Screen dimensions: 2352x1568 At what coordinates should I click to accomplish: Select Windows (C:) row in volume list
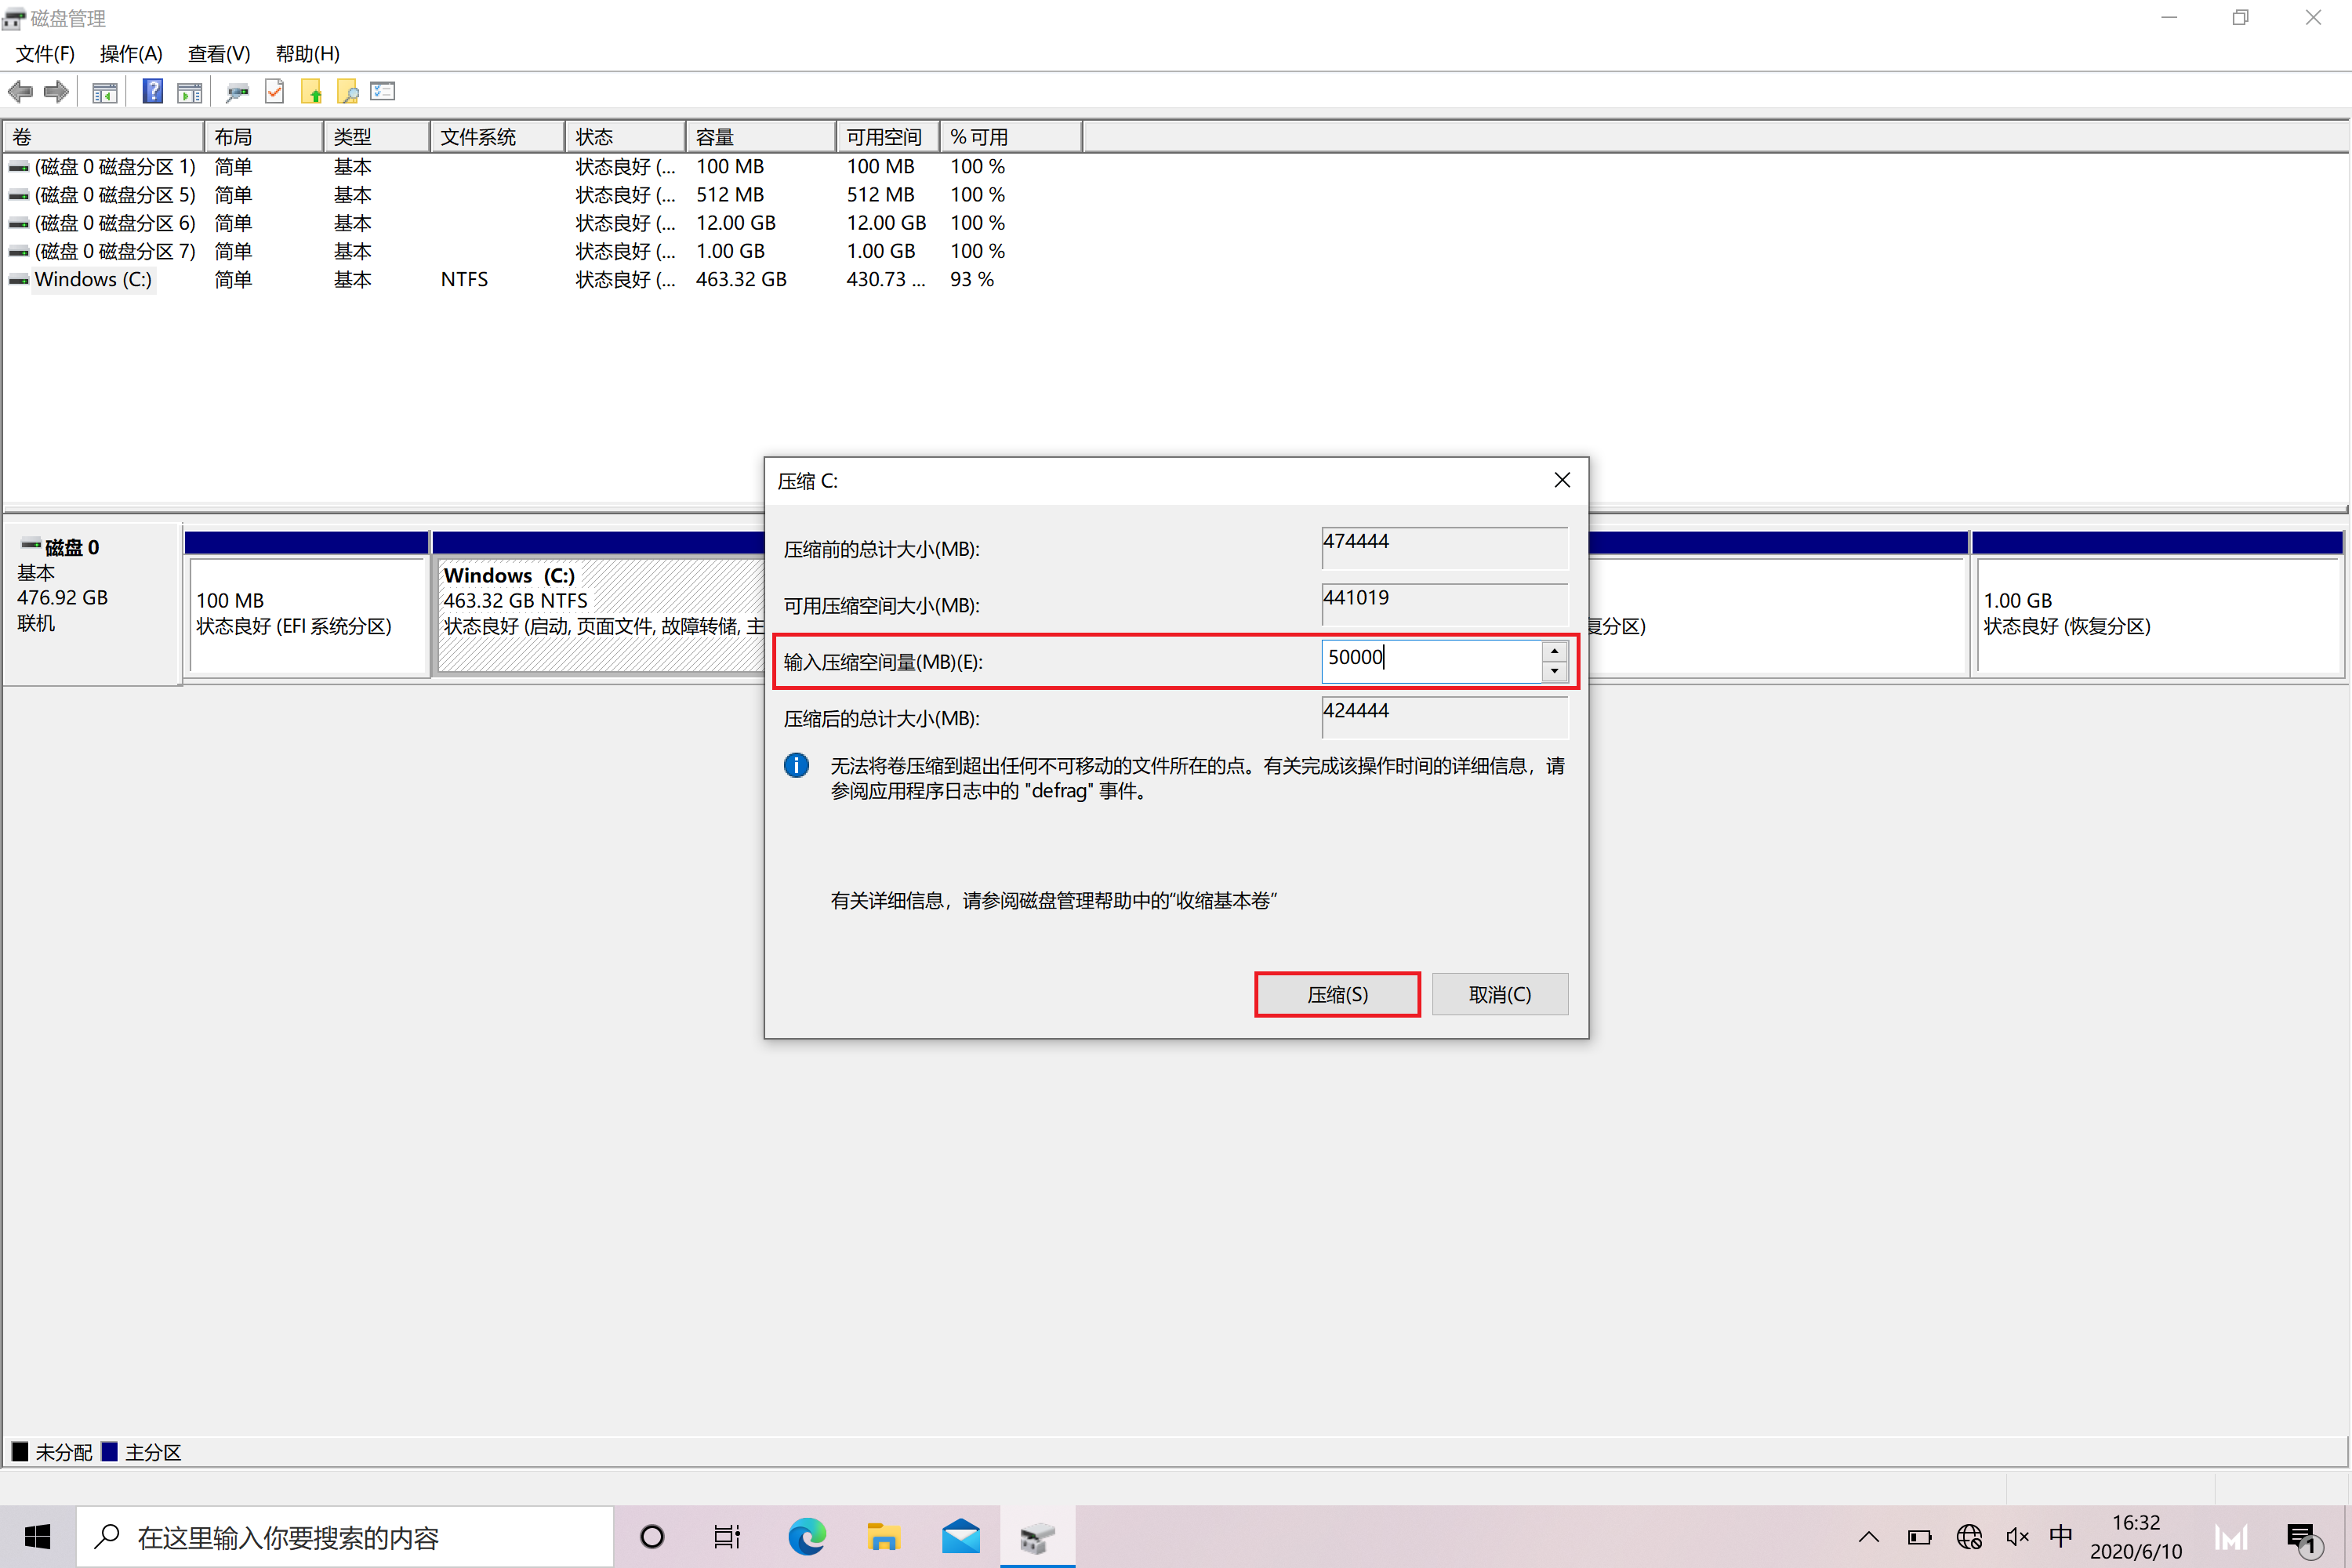coord(93,280)
